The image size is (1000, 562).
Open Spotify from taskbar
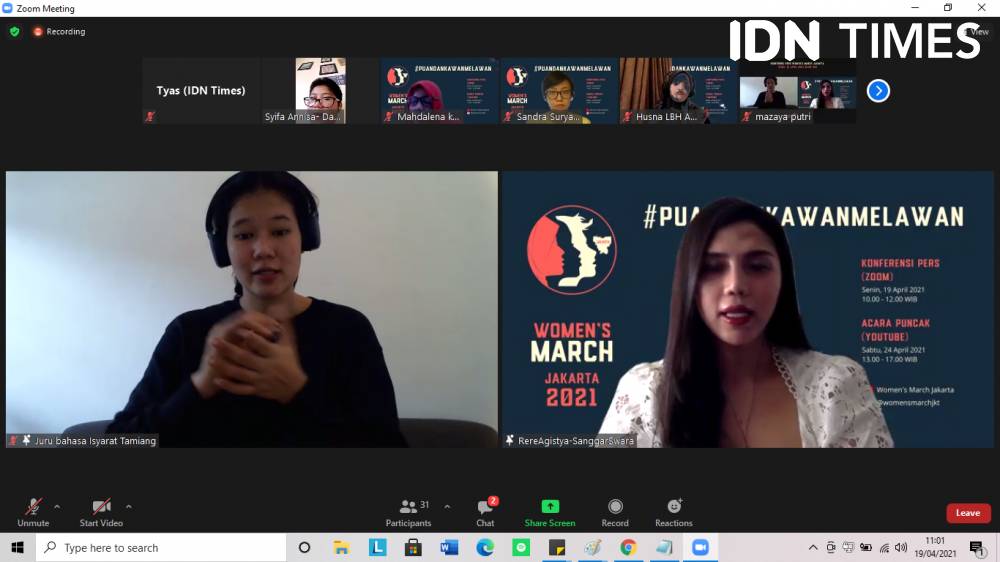click(521, 547)
